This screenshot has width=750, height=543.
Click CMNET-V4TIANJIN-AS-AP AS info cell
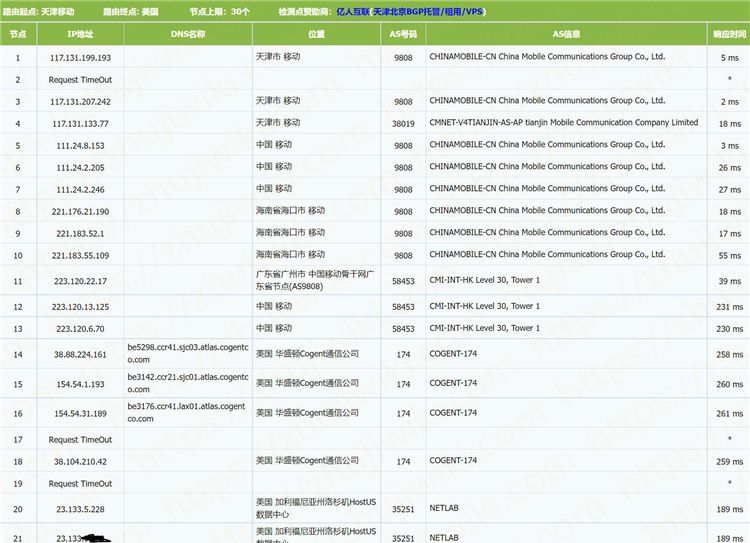point(563,122)
